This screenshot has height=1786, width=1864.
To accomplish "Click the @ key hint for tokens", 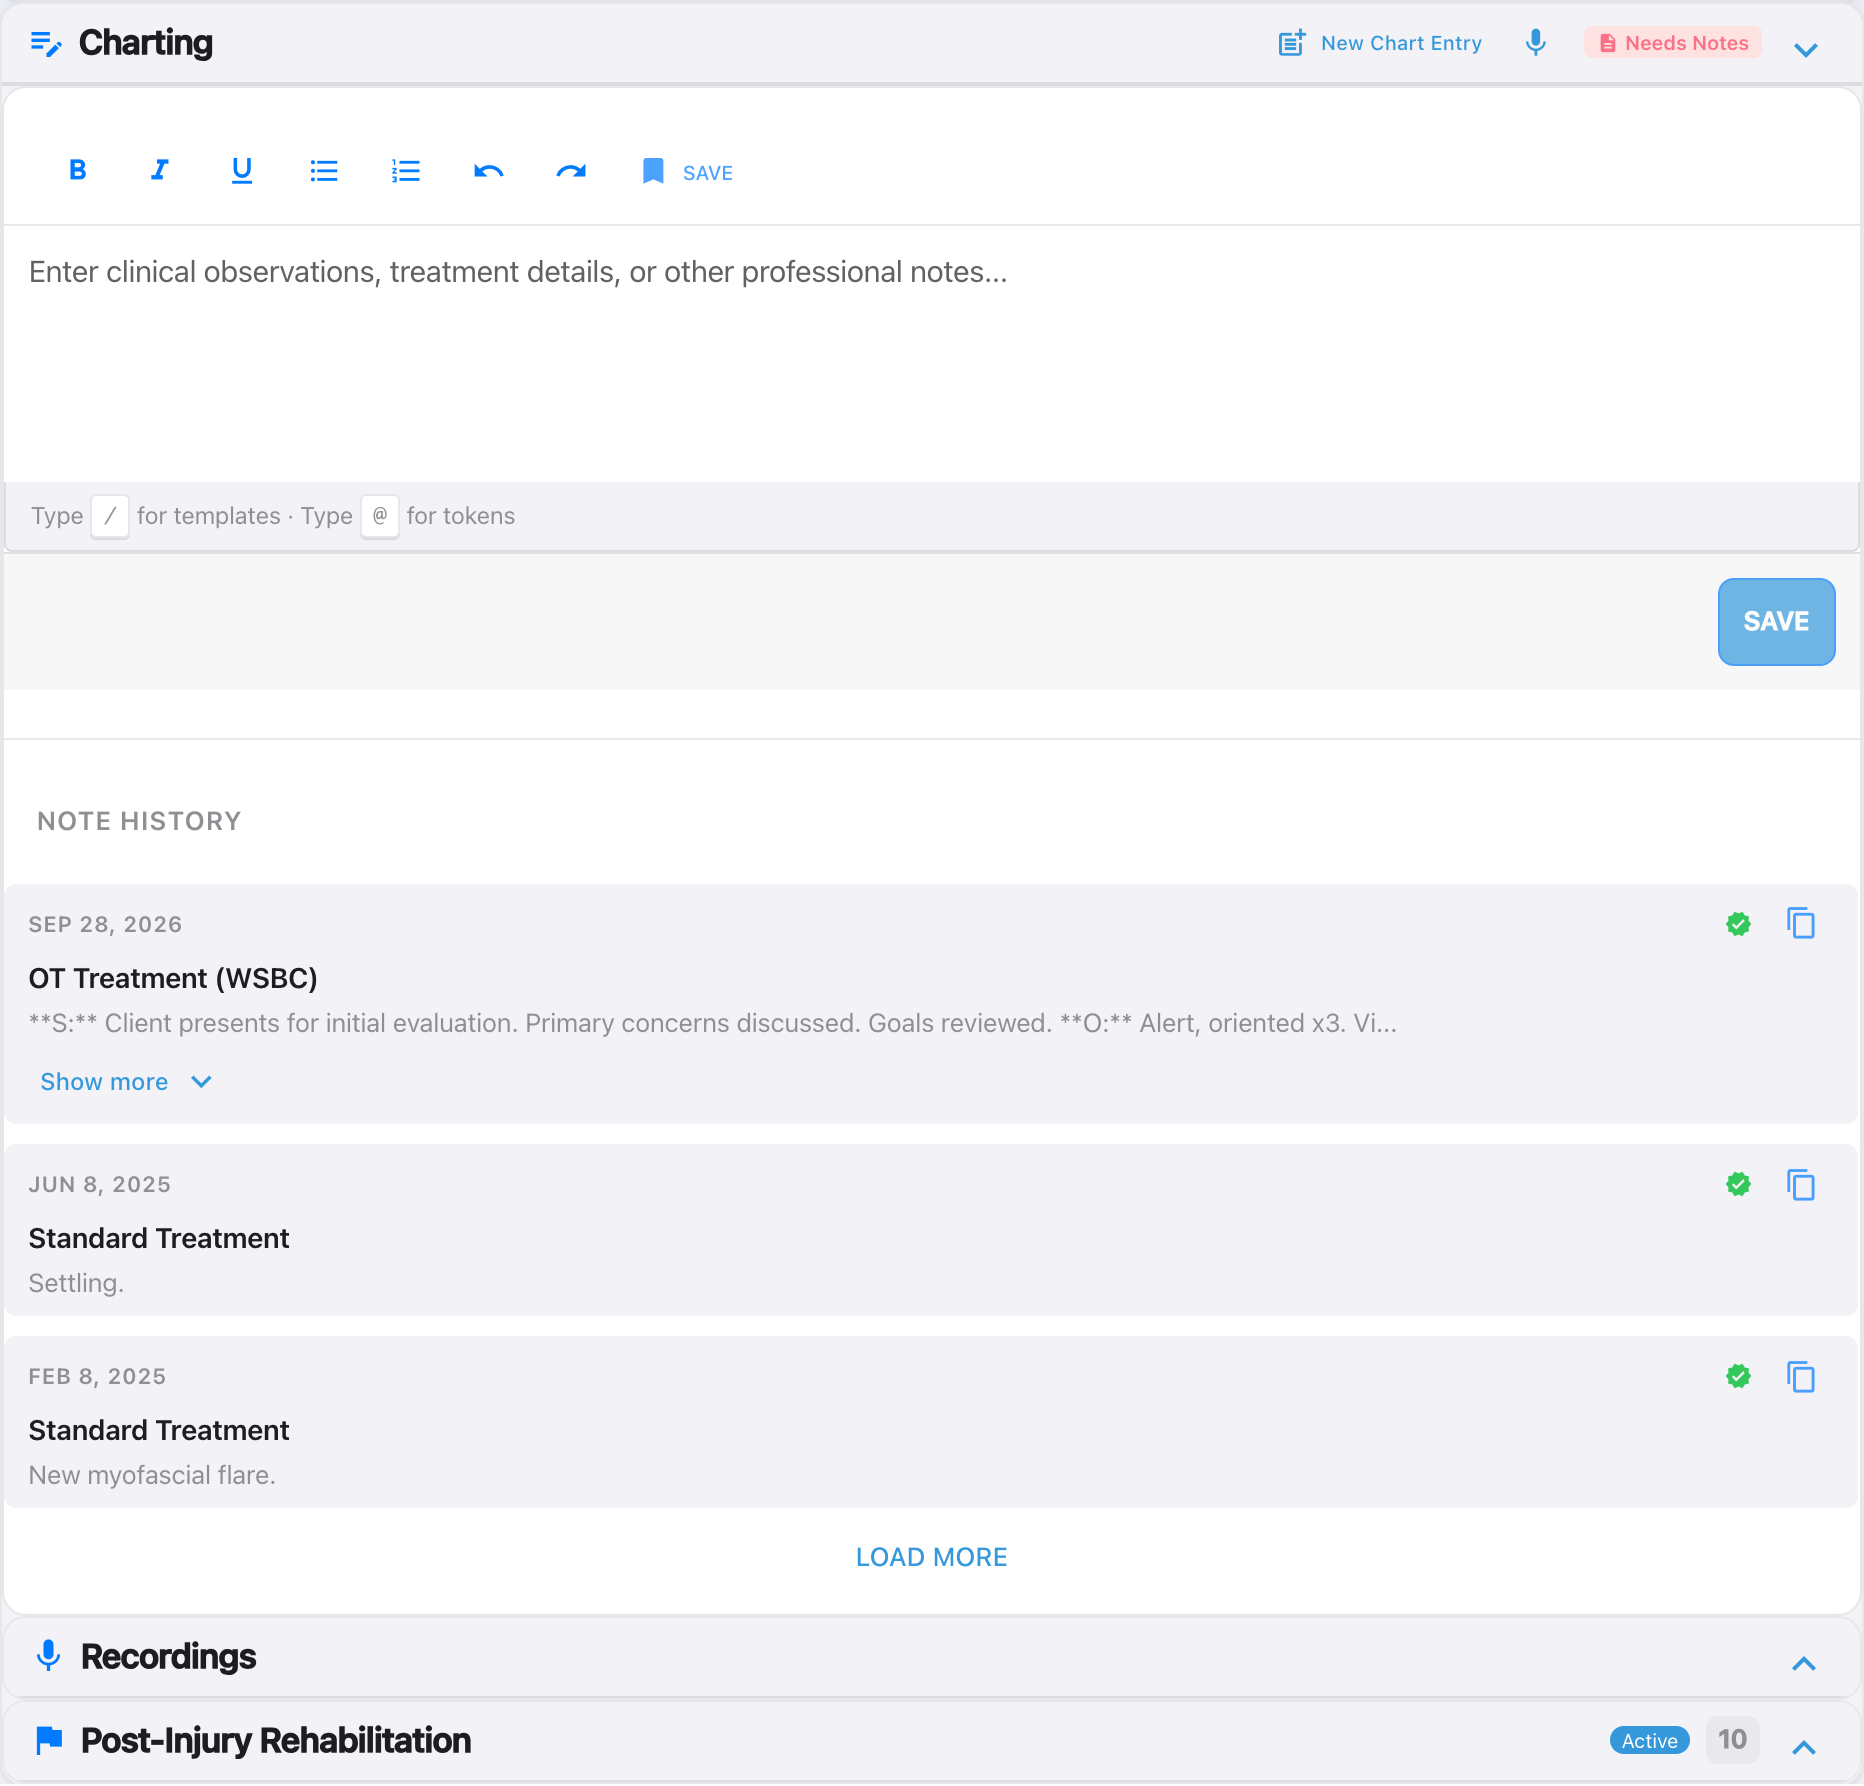I will [380, 516].
